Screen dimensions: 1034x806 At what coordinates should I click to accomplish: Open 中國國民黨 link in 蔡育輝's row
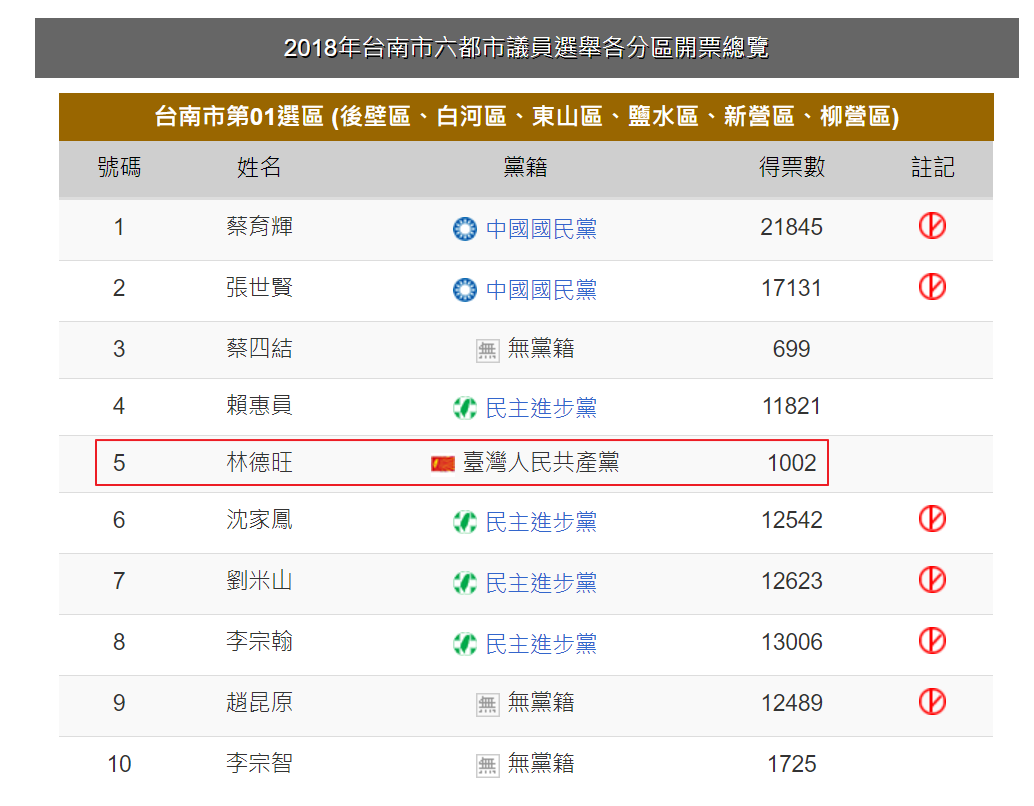pos(541,229)
